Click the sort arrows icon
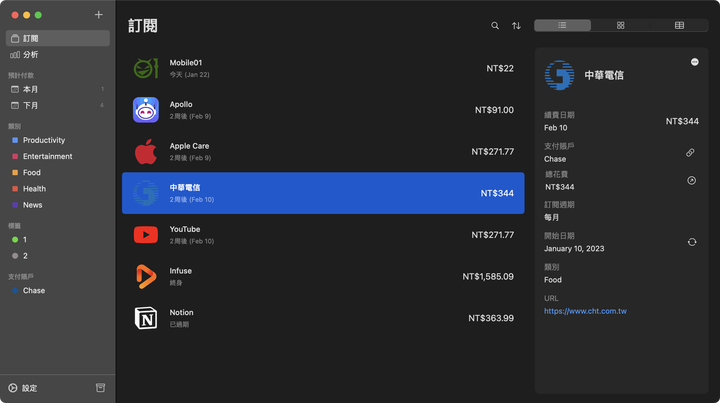The height and width of the screenshot is (403, 720). point(516,26)
